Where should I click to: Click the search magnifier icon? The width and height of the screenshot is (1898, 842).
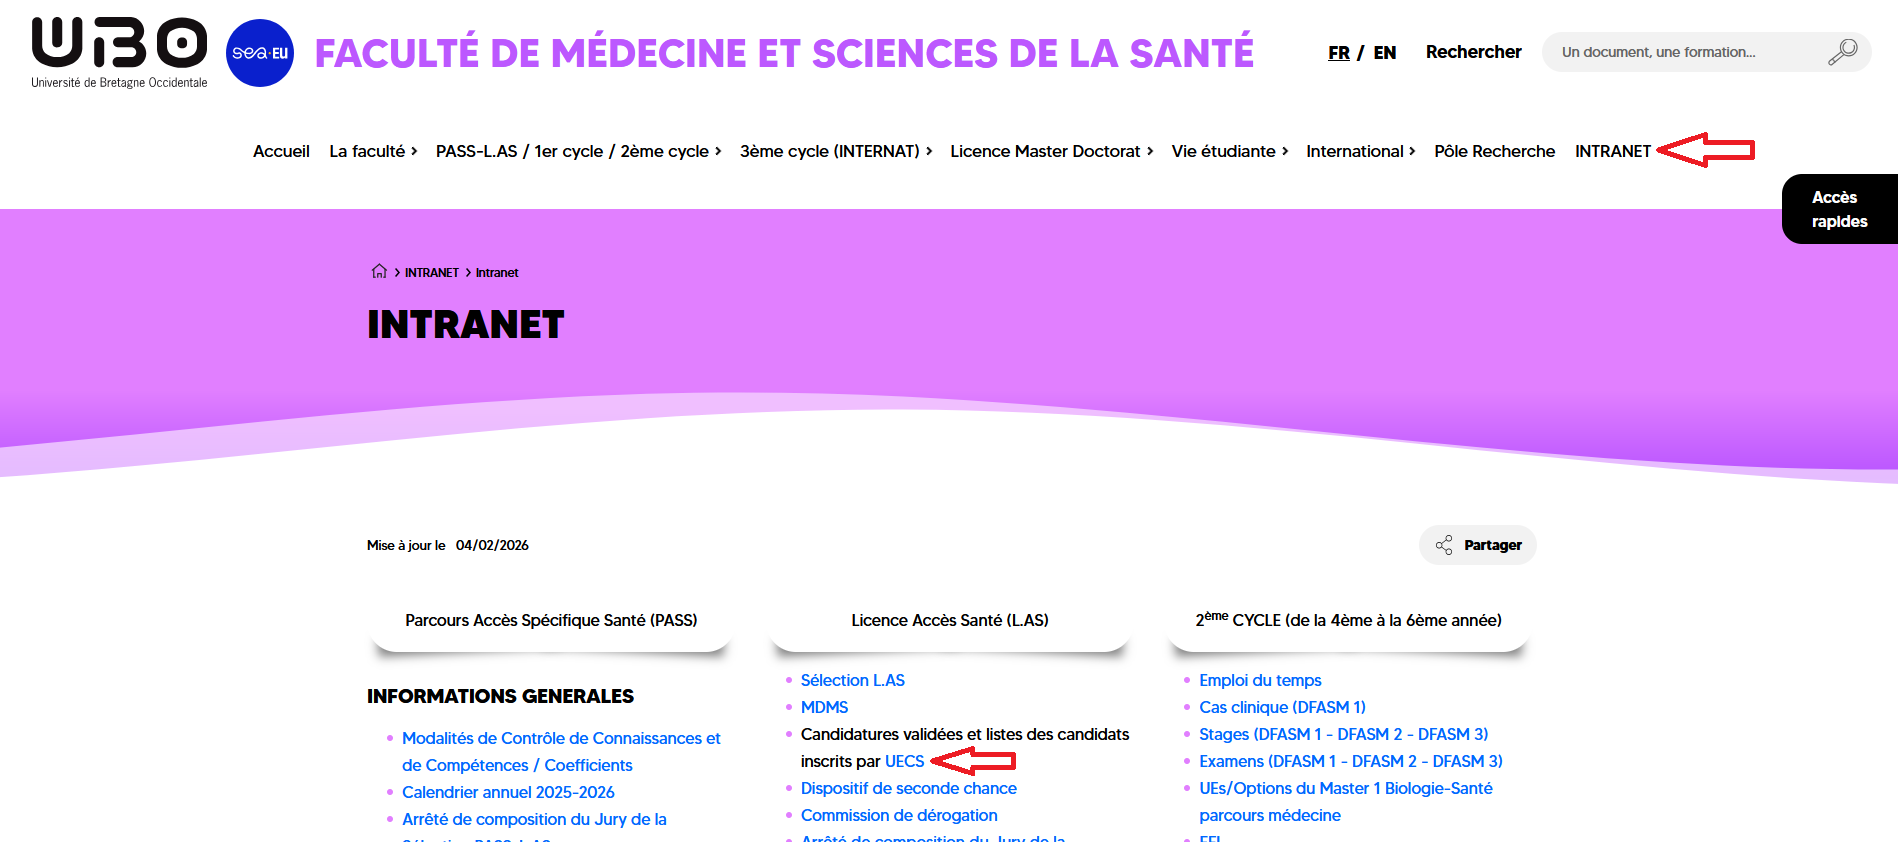point(1842,52)
